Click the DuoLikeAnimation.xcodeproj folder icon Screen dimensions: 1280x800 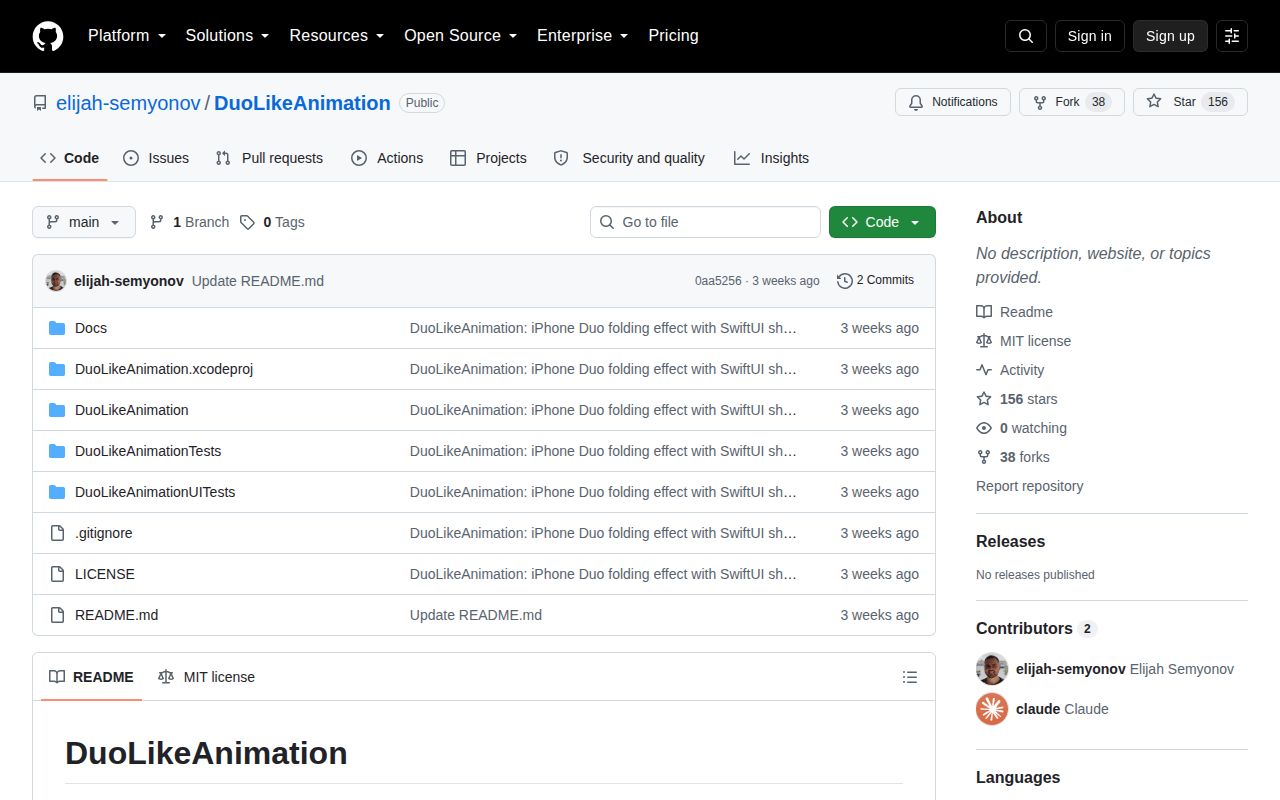(x=57, y=369)
